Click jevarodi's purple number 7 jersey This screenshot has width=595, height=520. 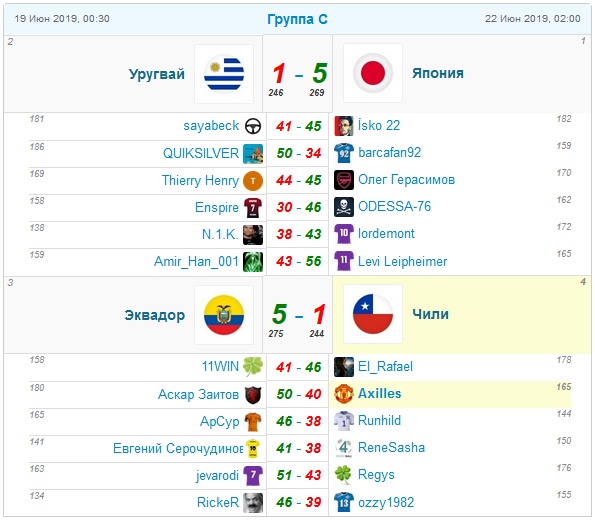point(253,476)
